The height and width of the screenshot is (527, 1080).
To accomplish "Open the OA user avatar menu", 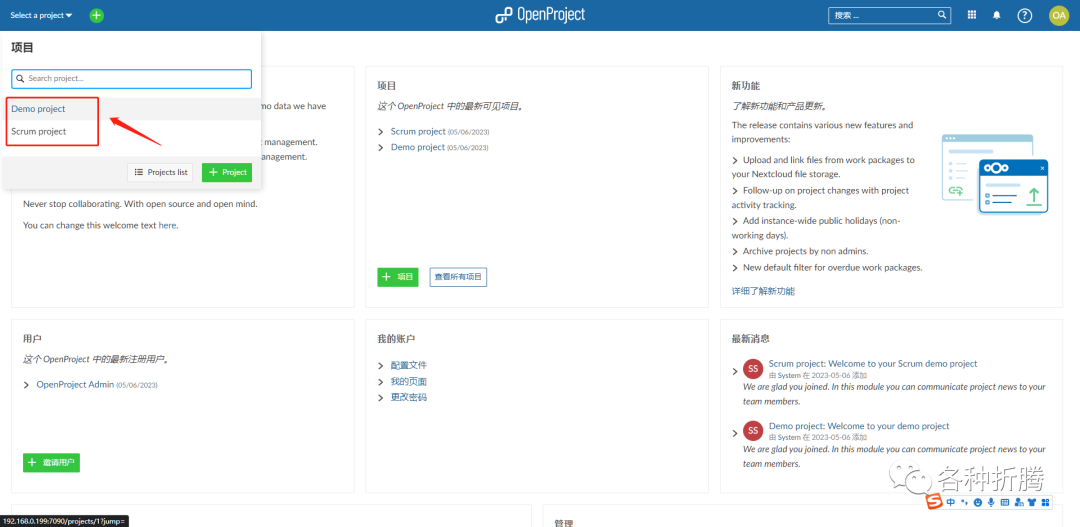I will [1059, 15].
